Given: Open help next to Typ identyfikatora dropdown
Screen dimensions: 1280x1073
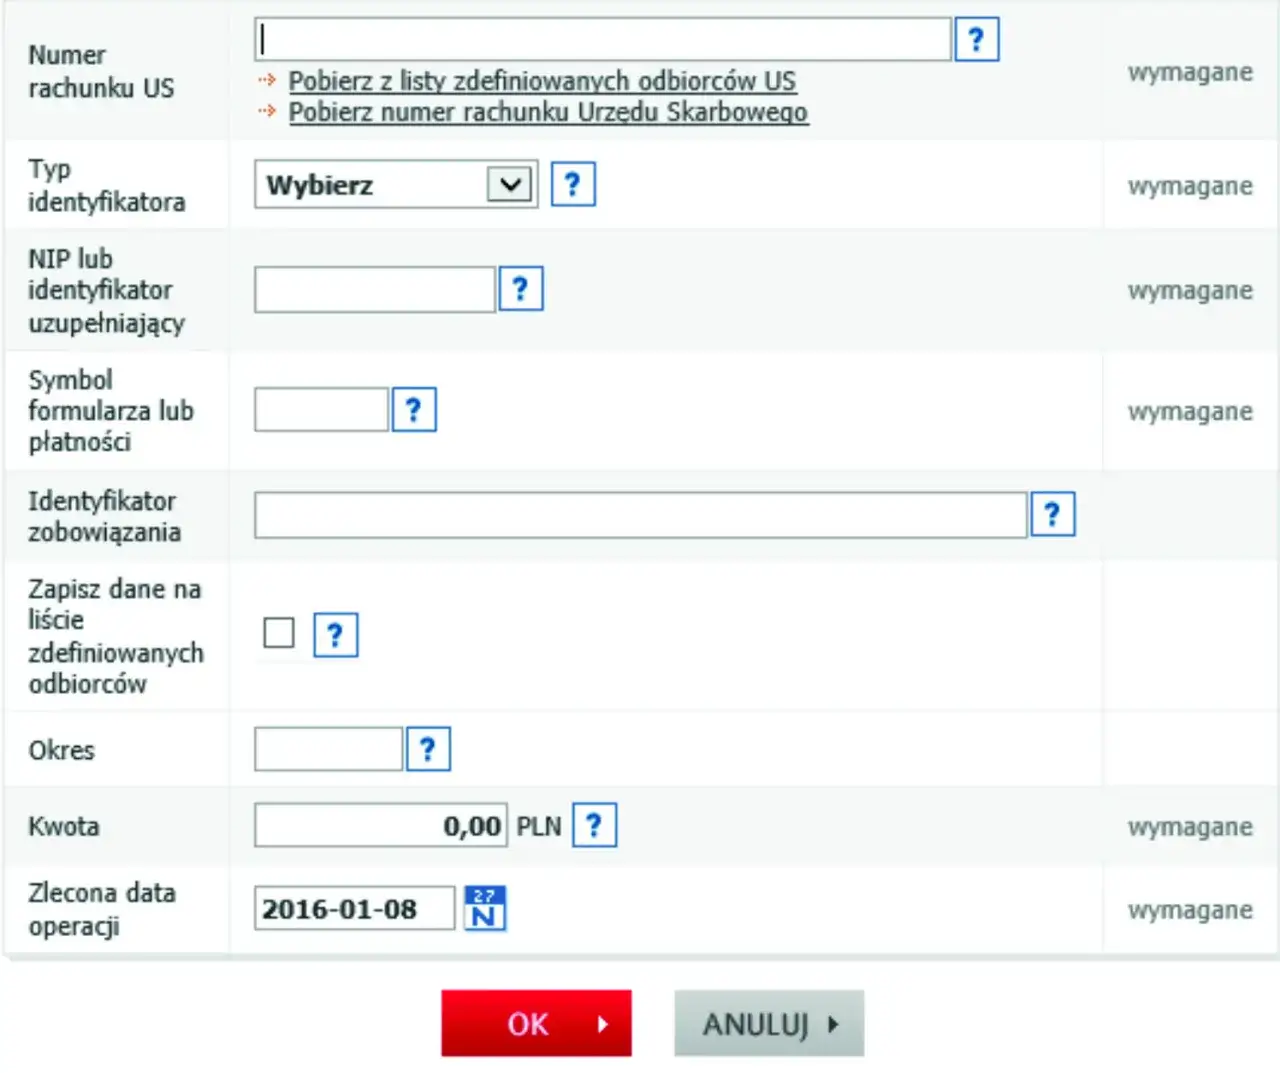Looking at the screenshot, I should pyautogui.click(x=573, y=183).
